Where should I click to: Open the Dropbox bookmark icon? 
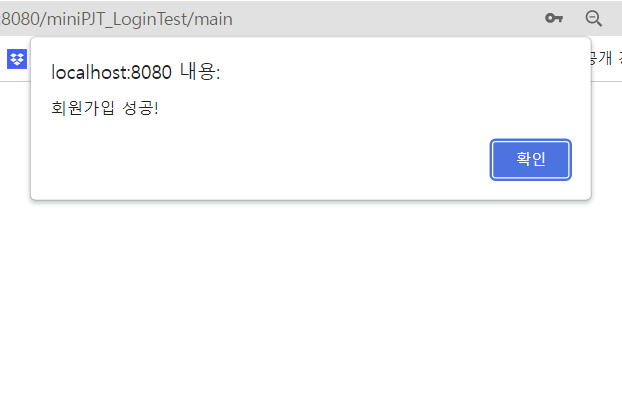pos(17,59)
